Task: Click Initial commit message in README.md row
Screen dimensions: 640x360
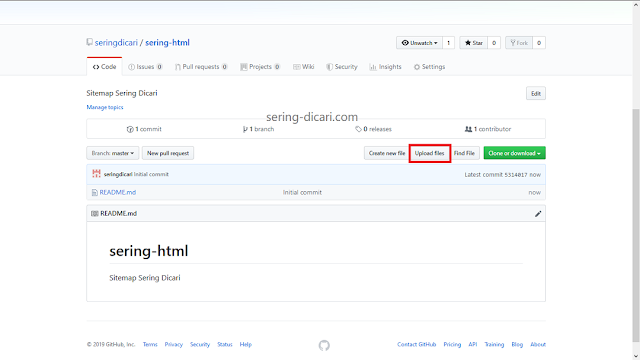Action: coord(302,192)
